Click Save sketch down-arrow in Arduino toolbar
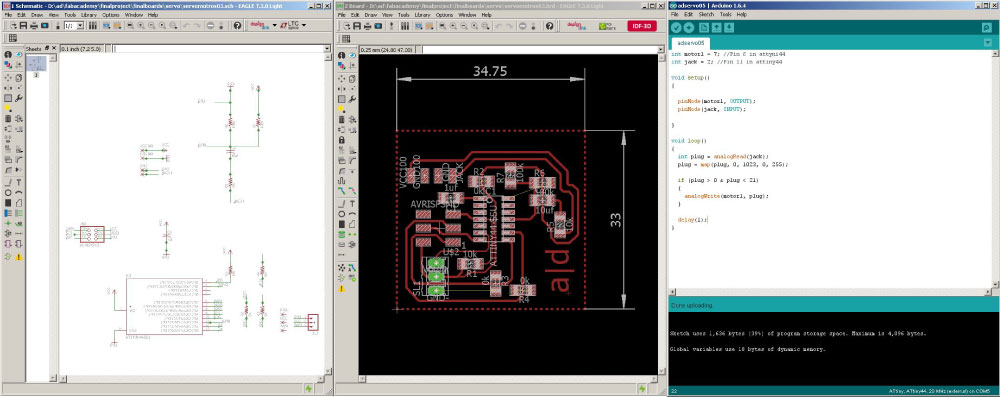 [730, 27]
